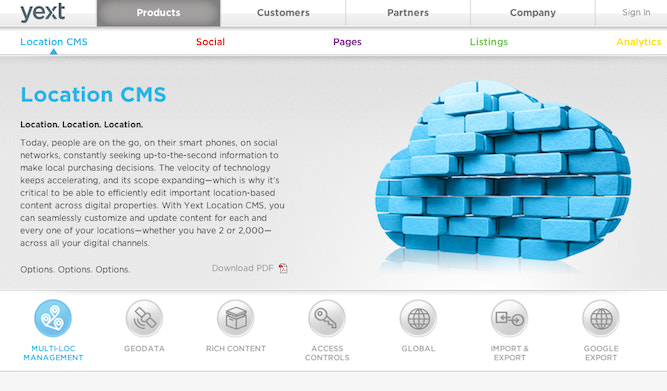This screenshot has width=667, height=391.
Task: Select the Multi-Loc Management map pins icon
Action: (x=53, y=318)
